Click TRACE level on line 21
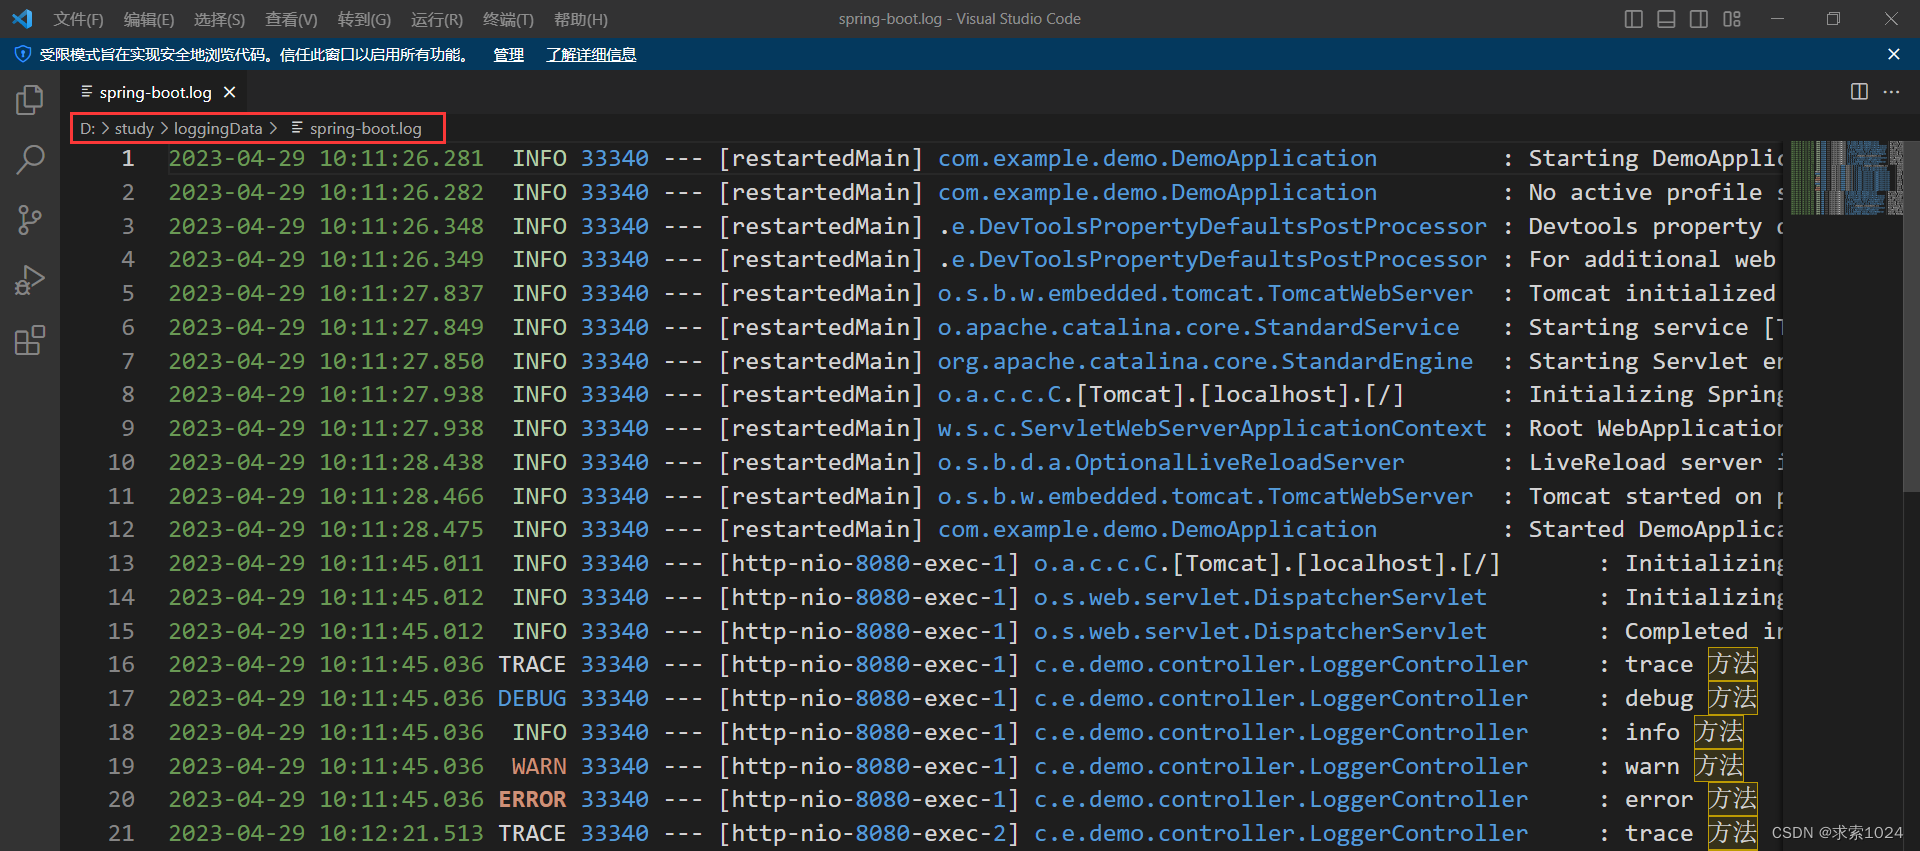Screen dimensions: 1920x851 click(x=532, y=833)
